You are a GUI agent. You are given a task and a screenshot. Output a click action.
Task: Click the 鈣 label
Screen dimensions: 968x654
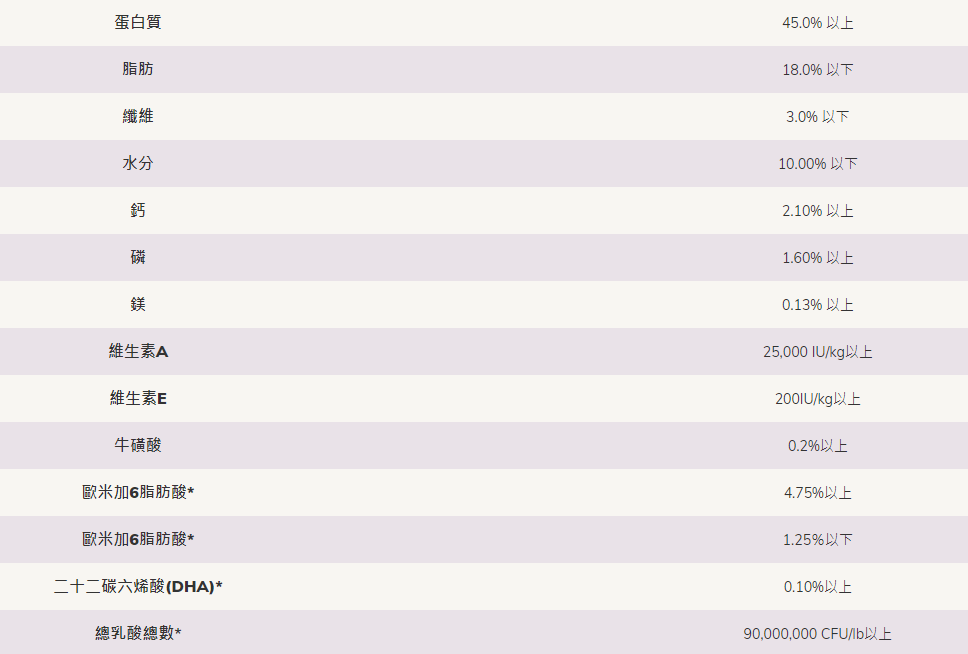pos(138,210)
